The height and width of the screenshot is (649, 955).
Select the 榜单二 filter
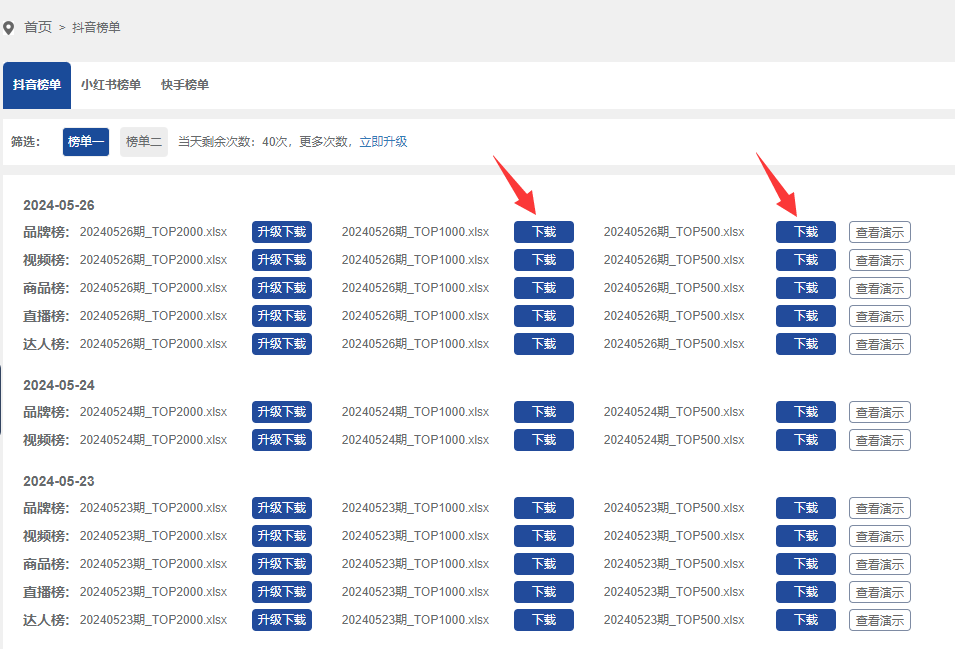[144, 142]
